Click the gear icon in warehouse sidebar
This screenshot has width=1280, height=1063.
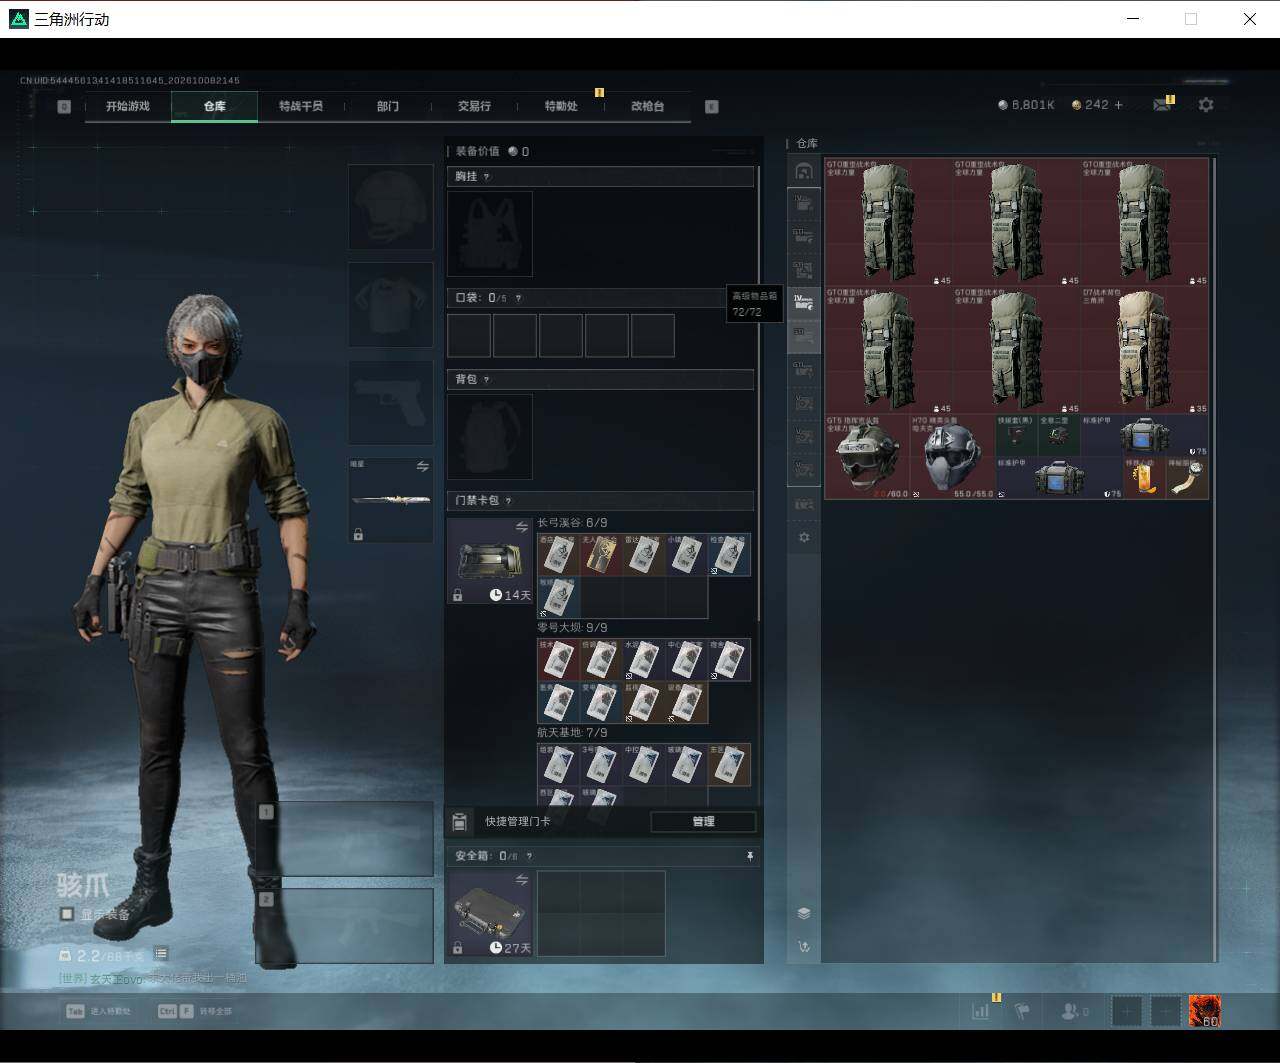tap(804, 537)
